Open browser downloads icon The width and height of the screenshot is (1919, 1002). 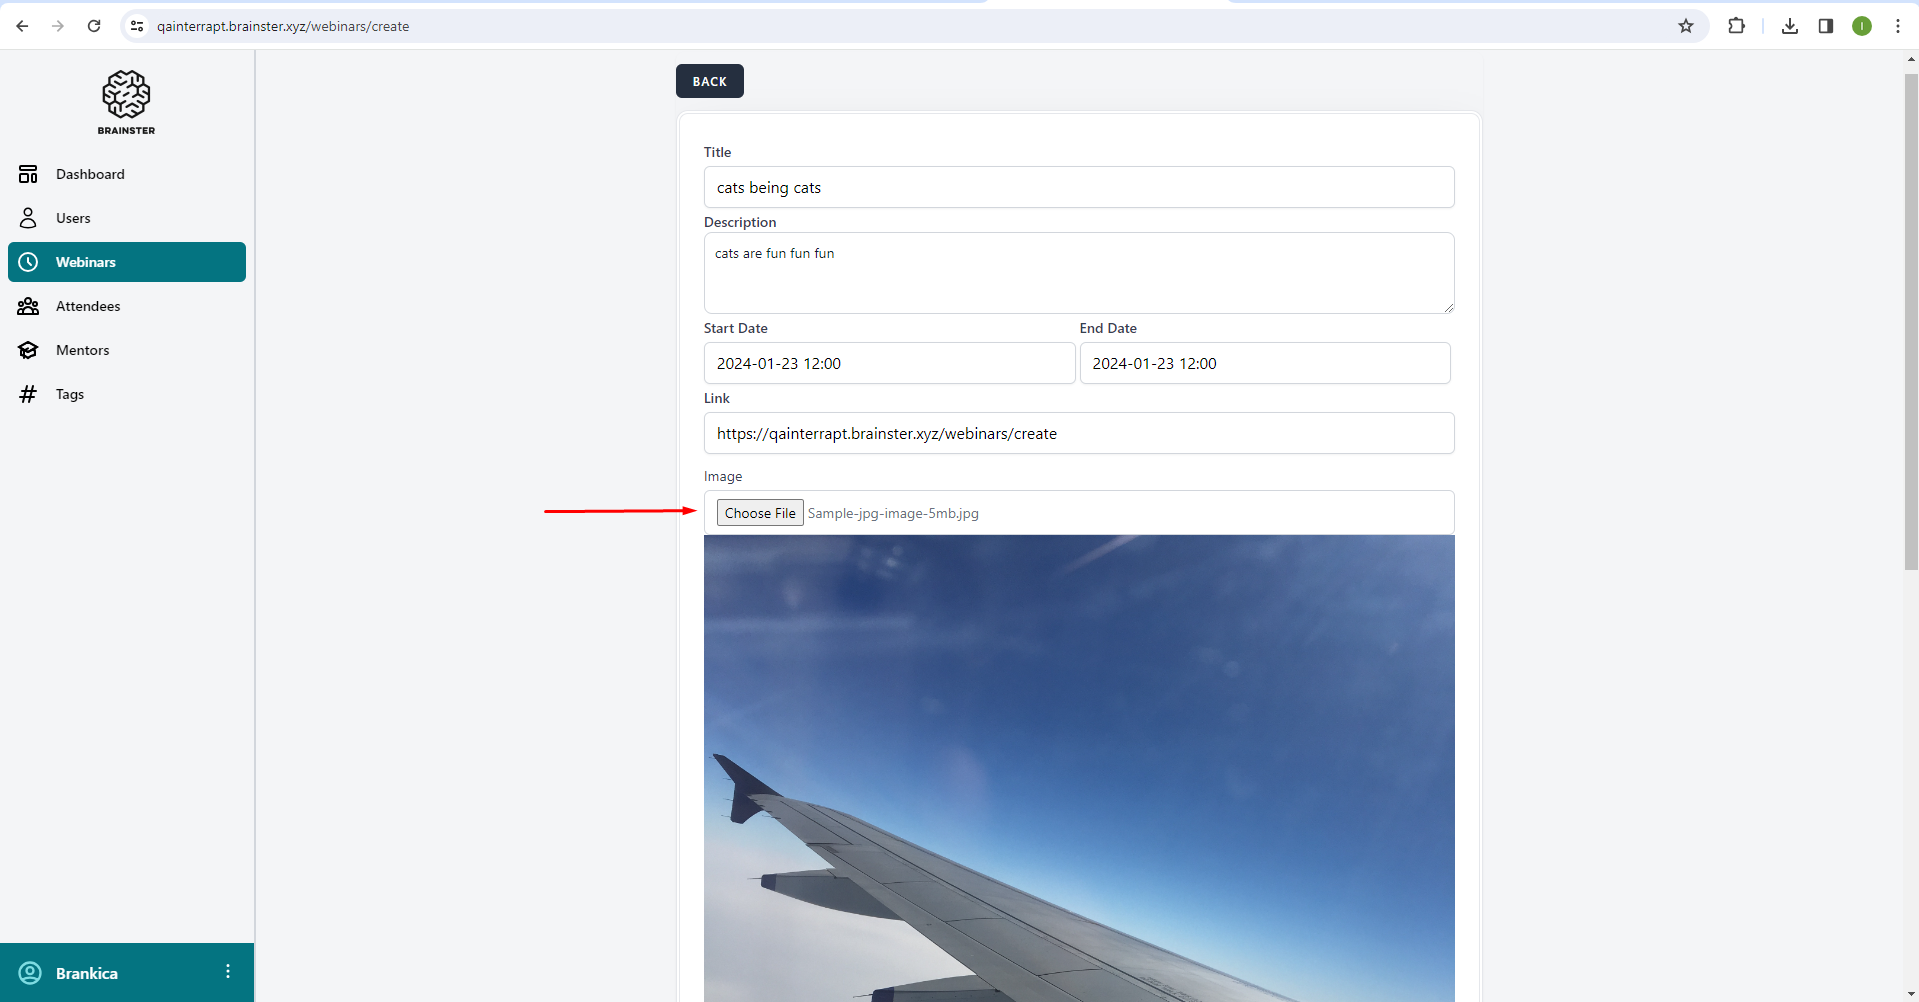tap(1790, 26)
